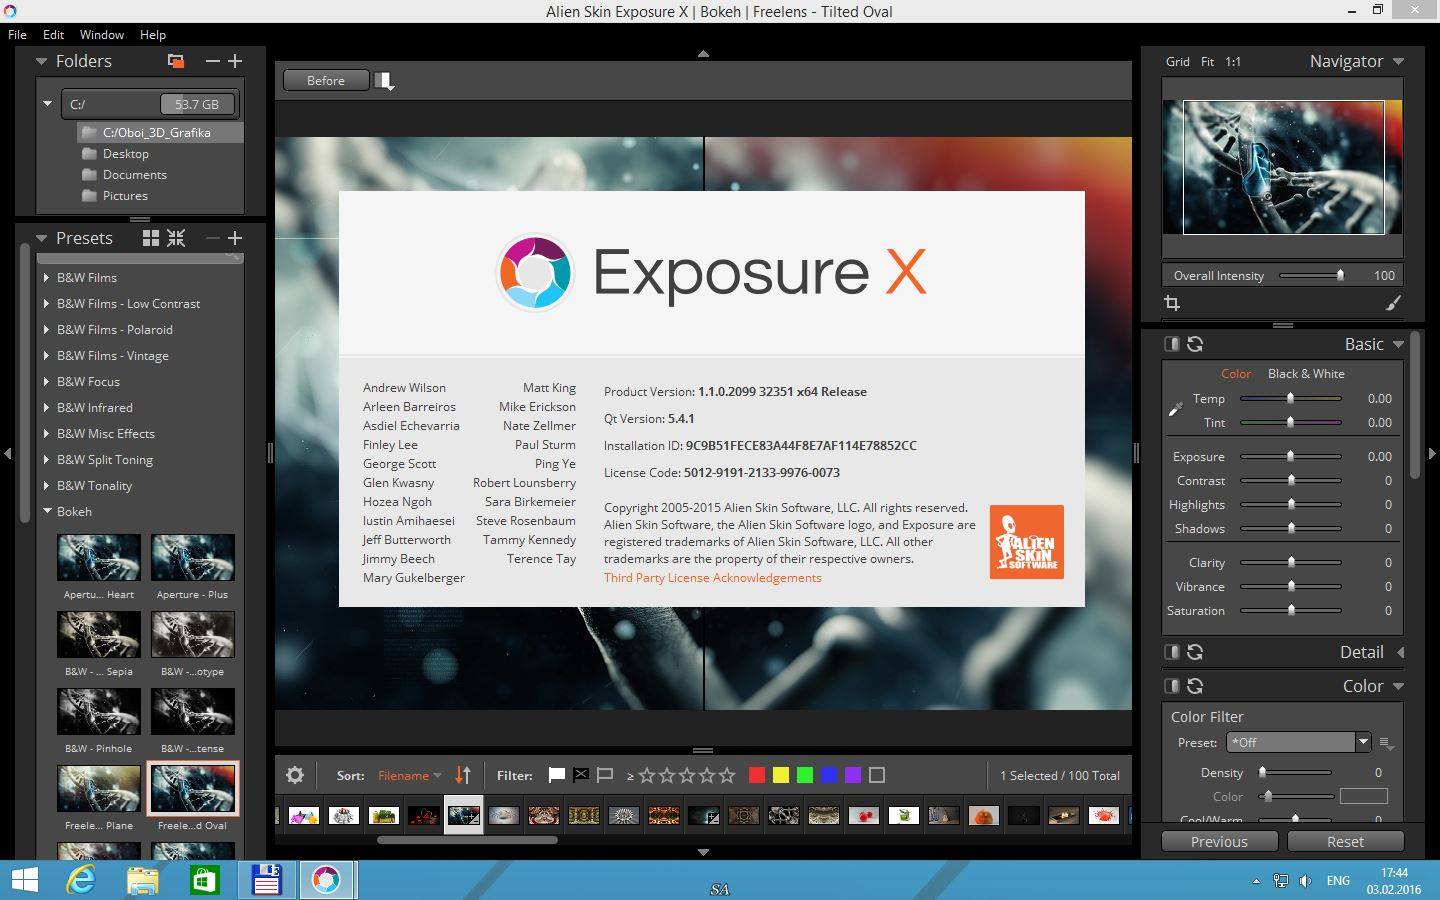
Task: Open the Window menu
Action: click(x=102, y=34)
